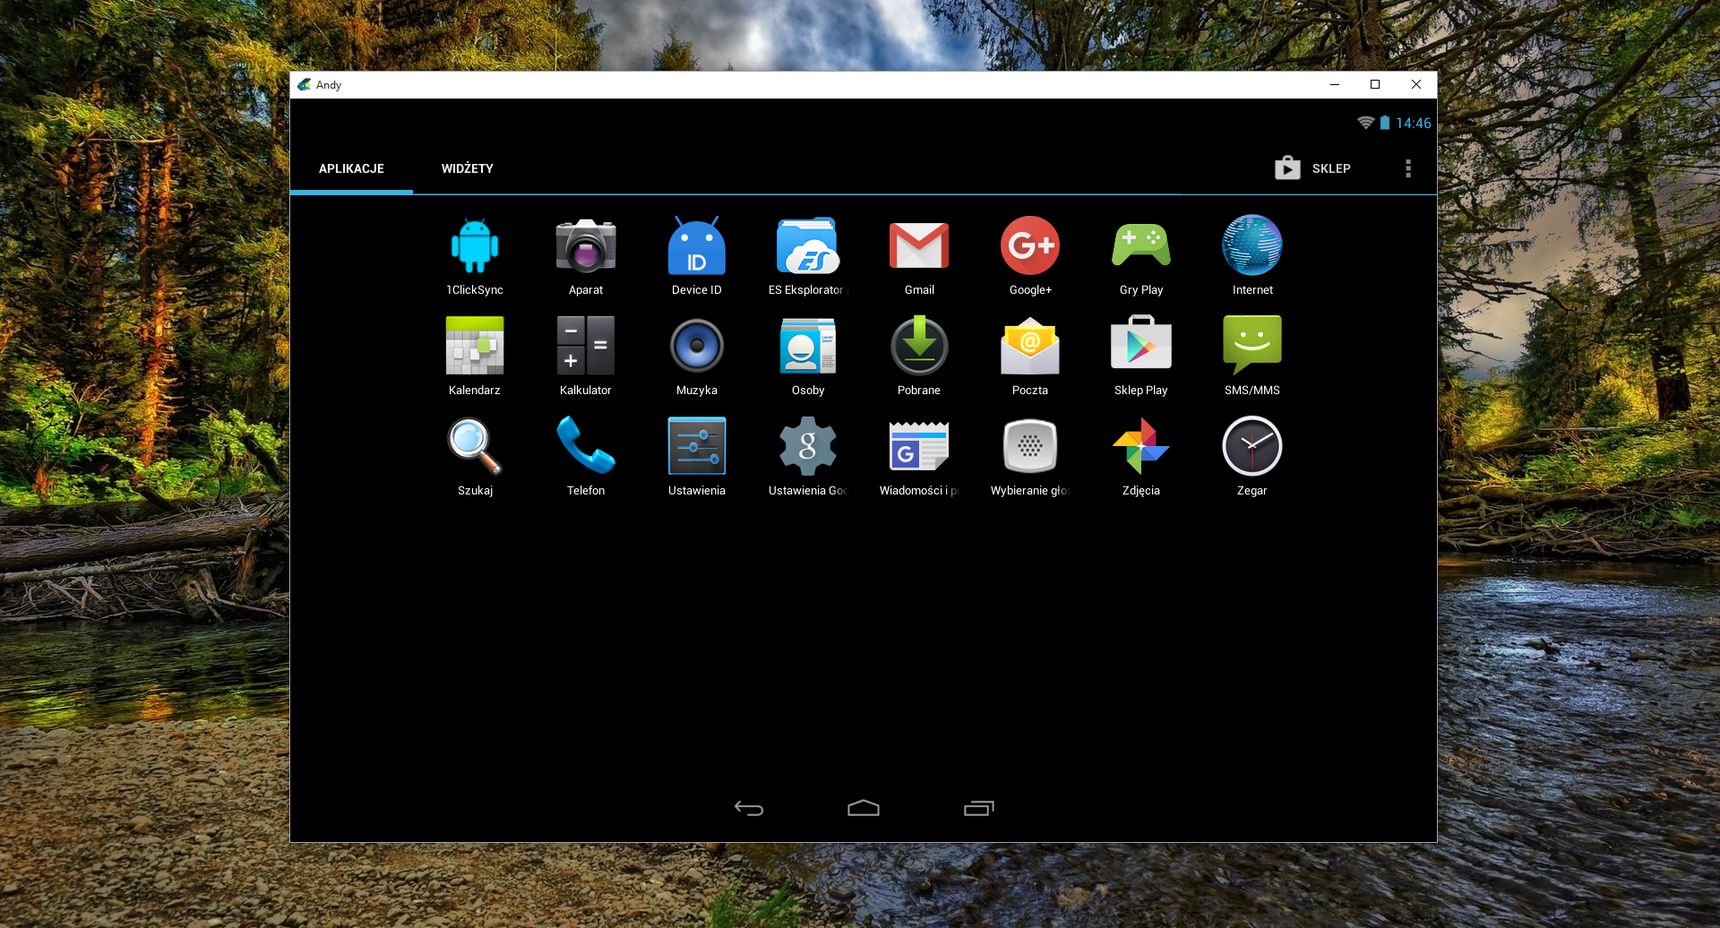Open the three-dot overflow menu
This screenshot has width=1720, height=928.
(1408, 168)
